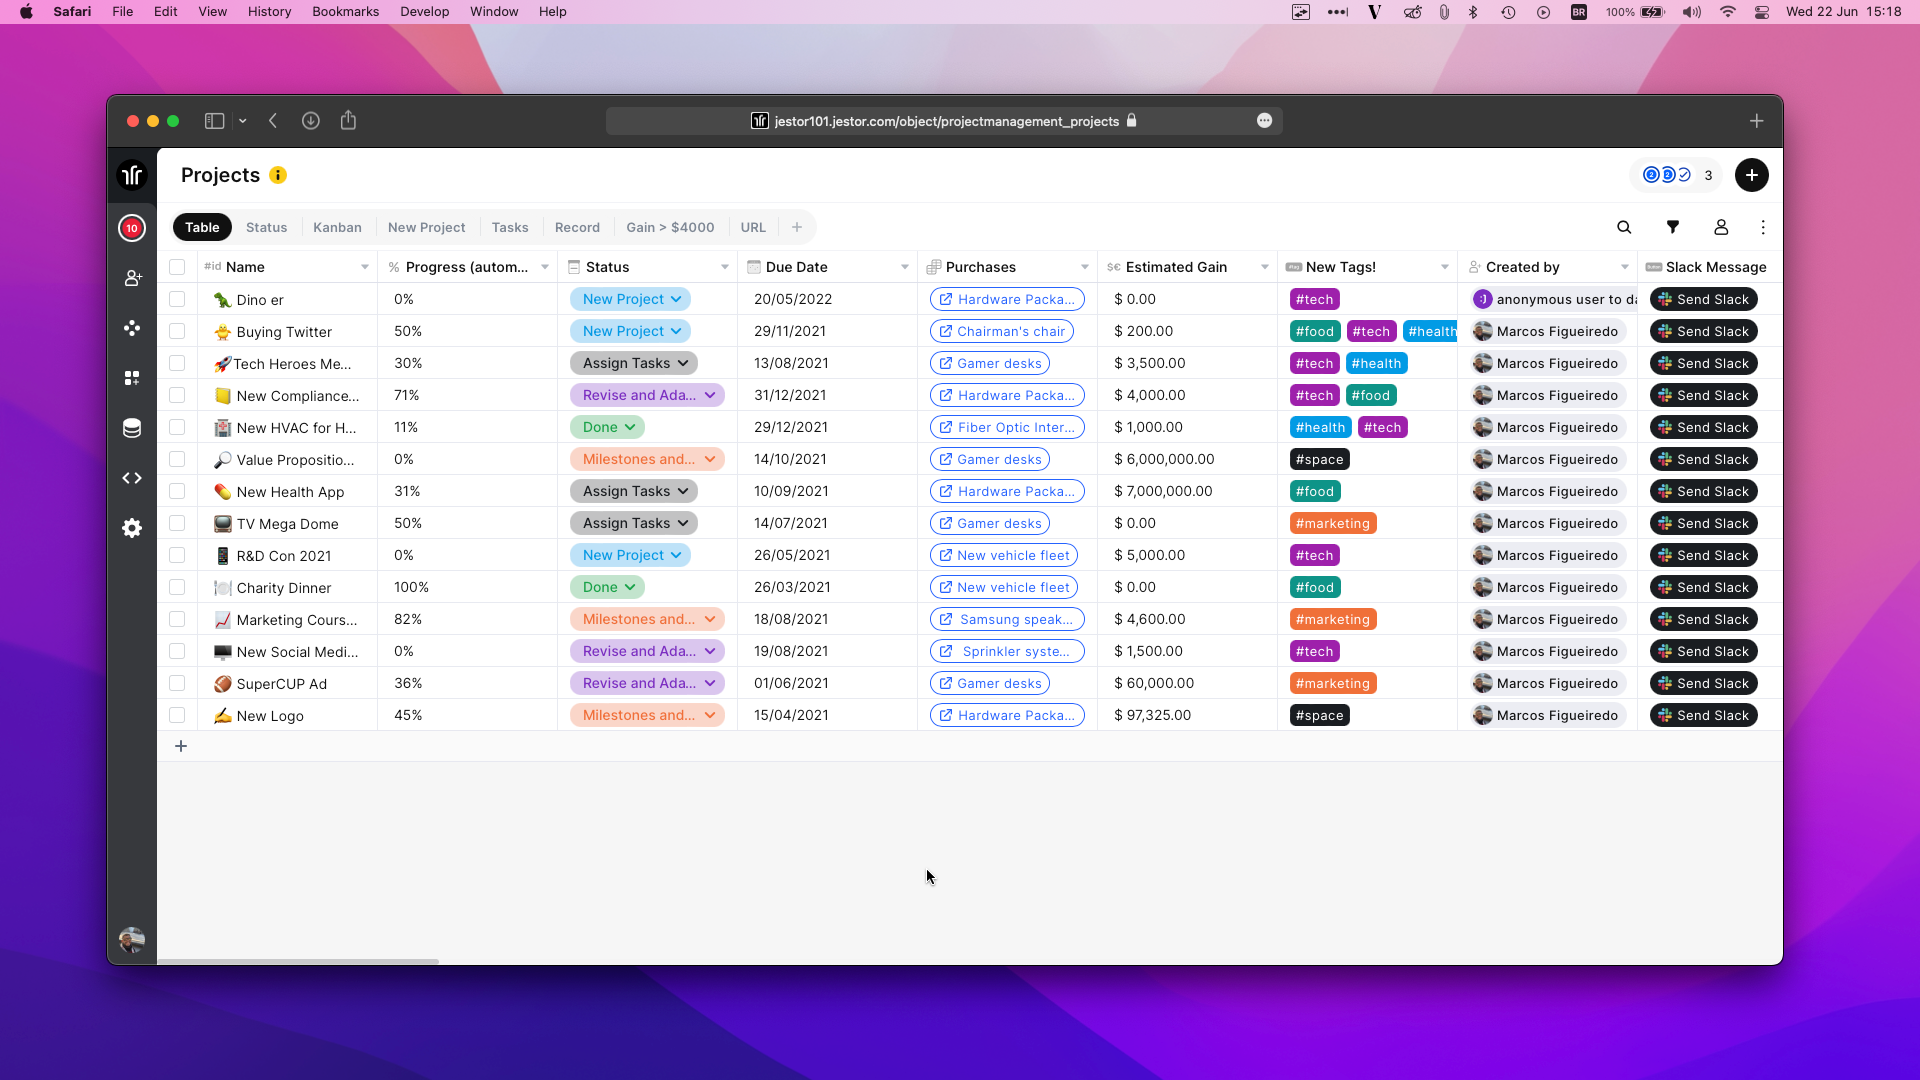Click the notifications badge in sidebar

131,228
